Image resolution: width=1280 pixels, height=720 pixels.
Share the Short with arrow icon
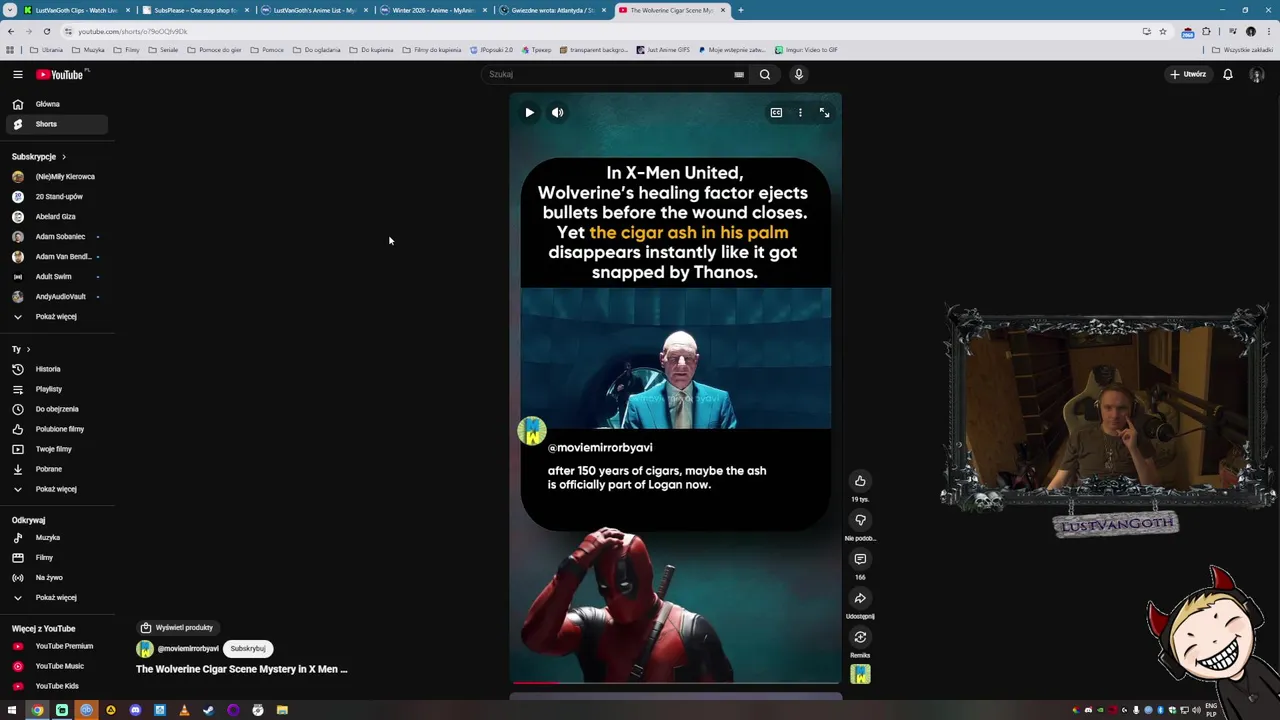[860, 598]
